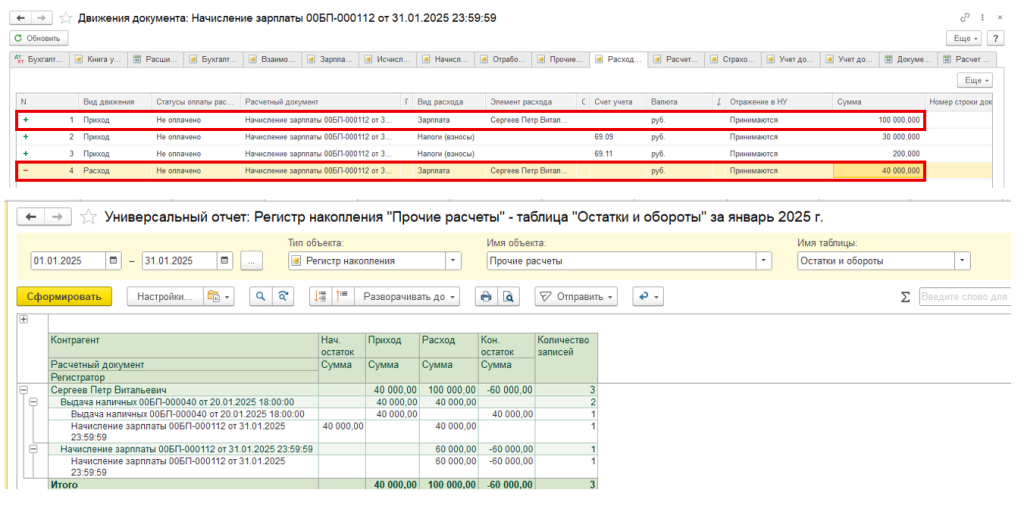
Task: Open the help question mark button
Action: [995, 39]
